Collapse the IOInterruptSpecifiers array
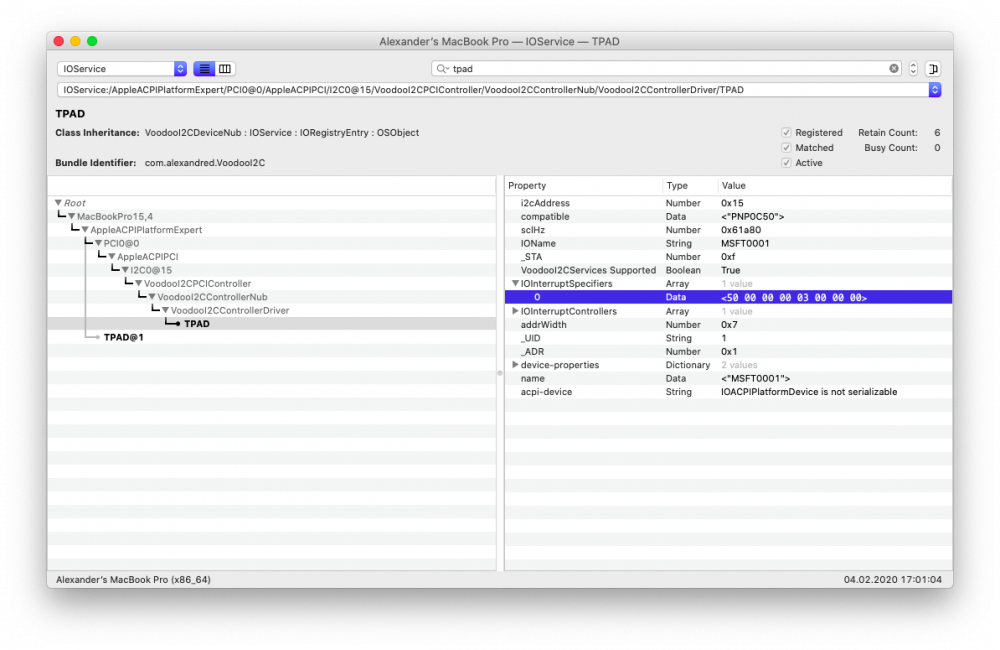This screenshot has width=1000, height=650. coord(515,283)
